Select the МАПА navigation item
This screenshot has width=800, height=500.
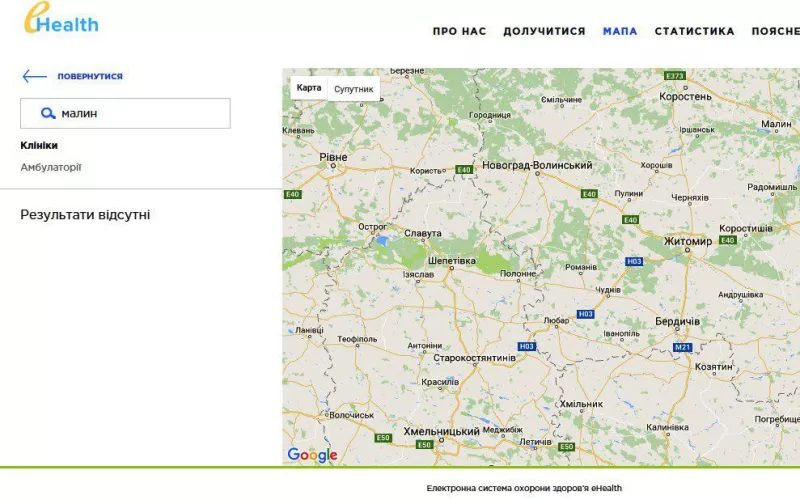(620, 31)
